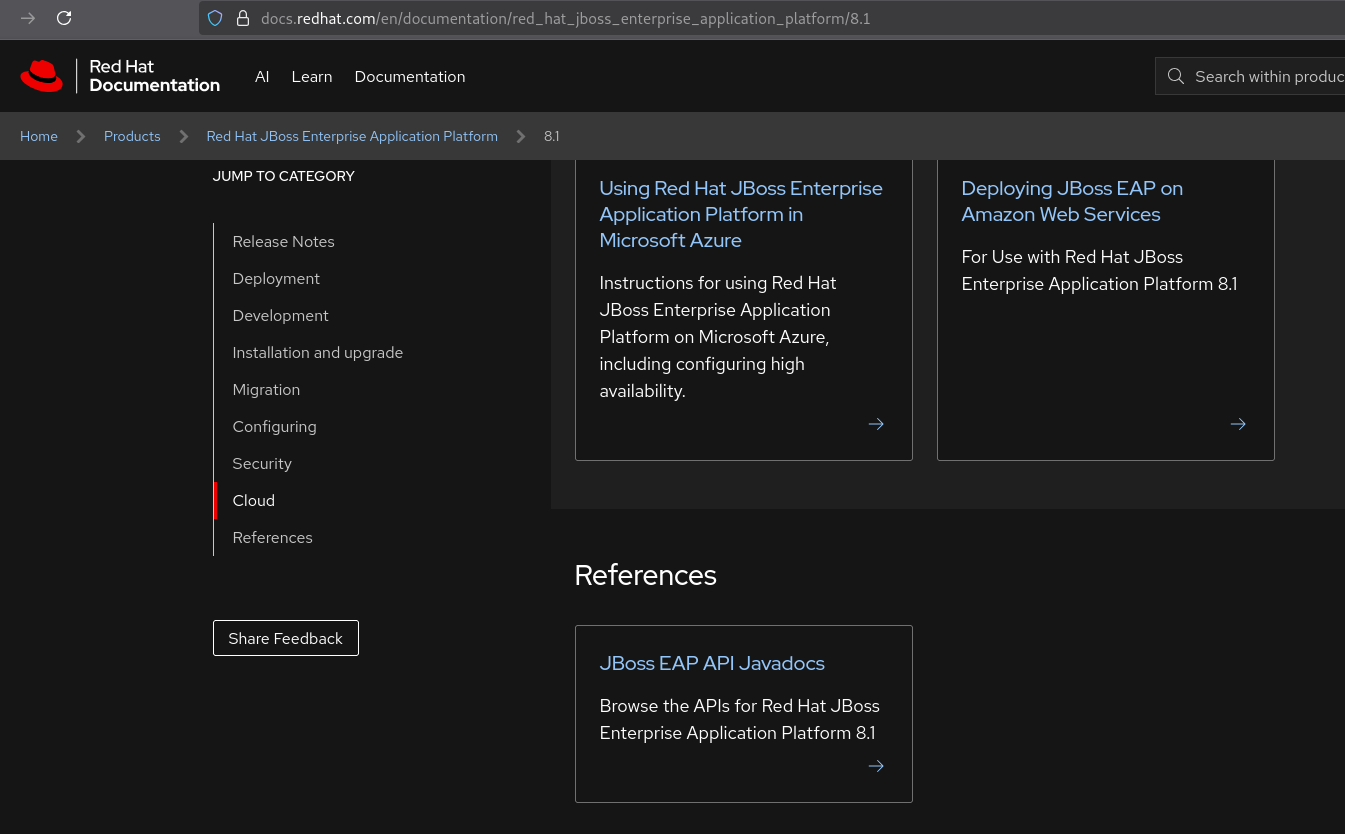Go to Home breadcrumb

tap(39, 136)
